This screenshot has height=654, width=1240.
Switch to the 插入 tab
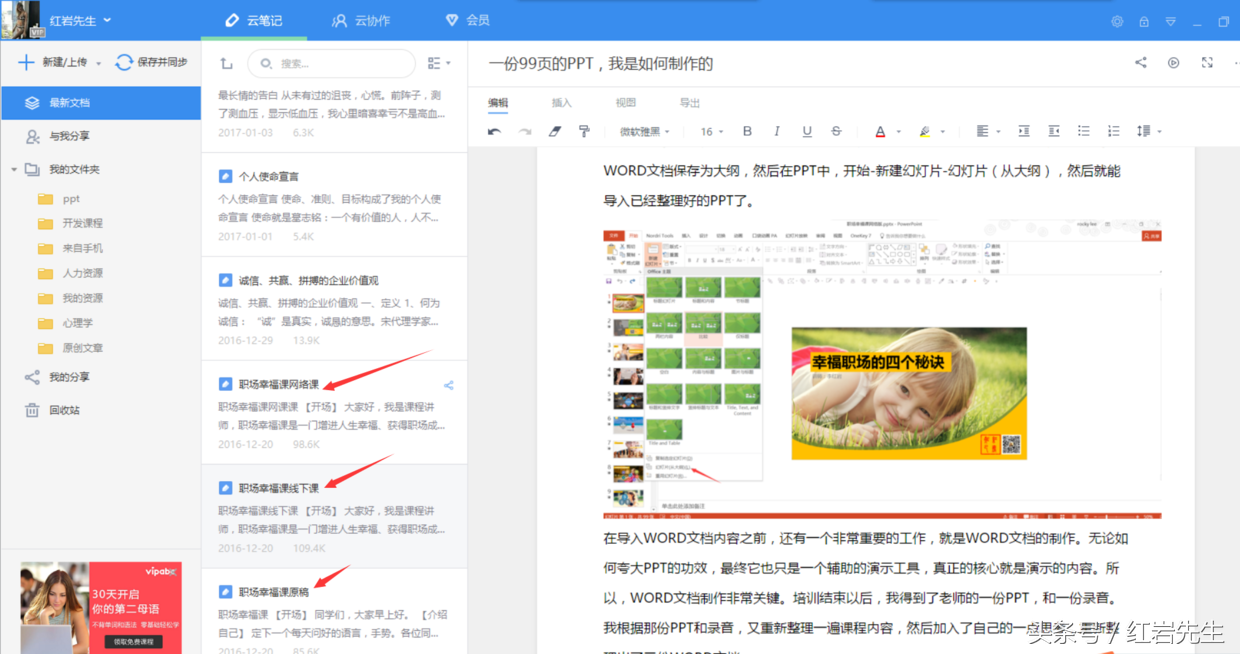tap(562, 103)
